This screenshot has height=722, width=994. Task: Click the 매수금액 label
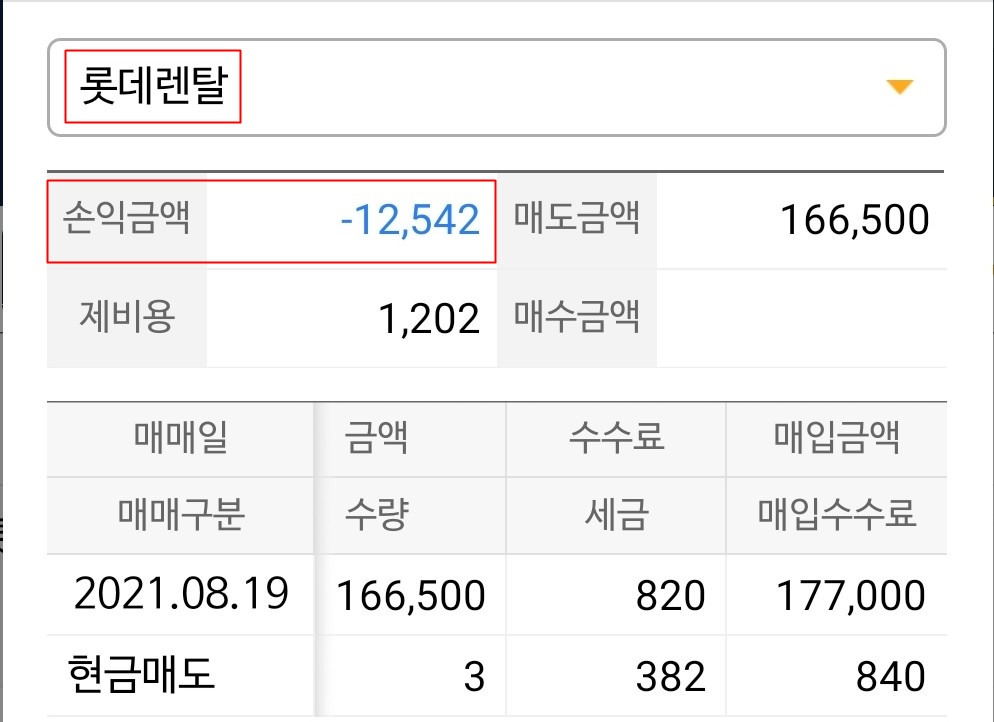coord(576,316)
